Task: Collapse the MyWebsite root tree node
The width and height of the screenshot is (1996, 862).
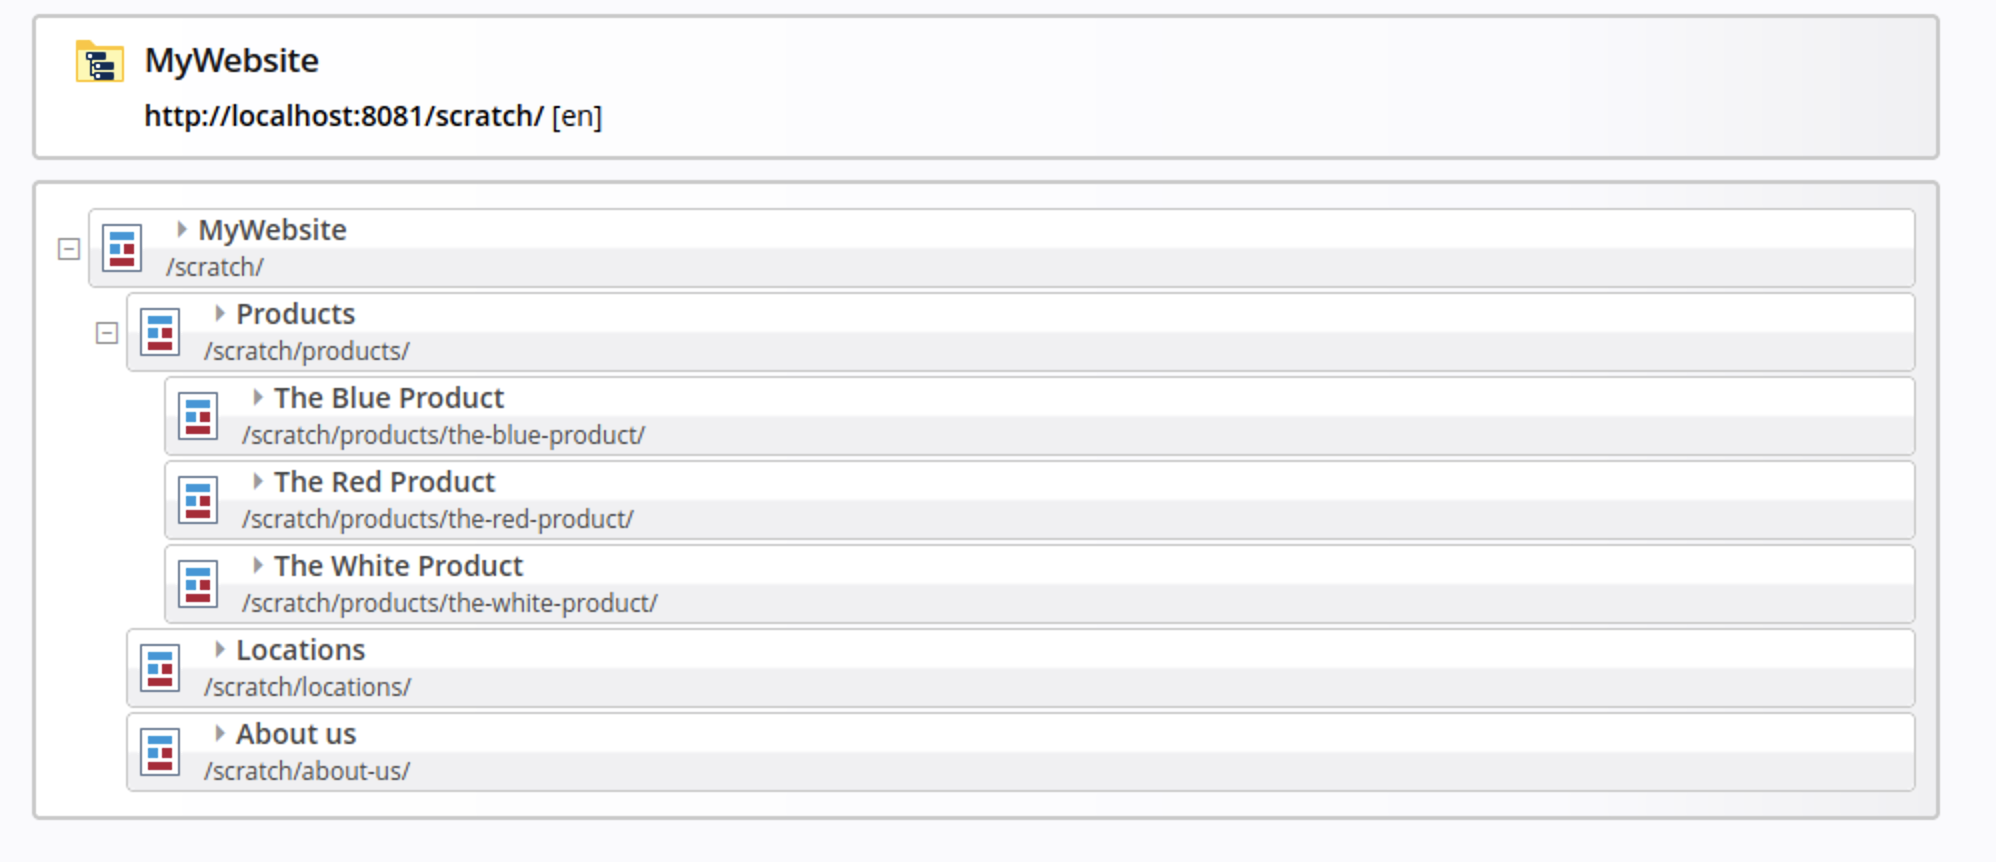Action: pyautogui.click(x=69, y=249)
